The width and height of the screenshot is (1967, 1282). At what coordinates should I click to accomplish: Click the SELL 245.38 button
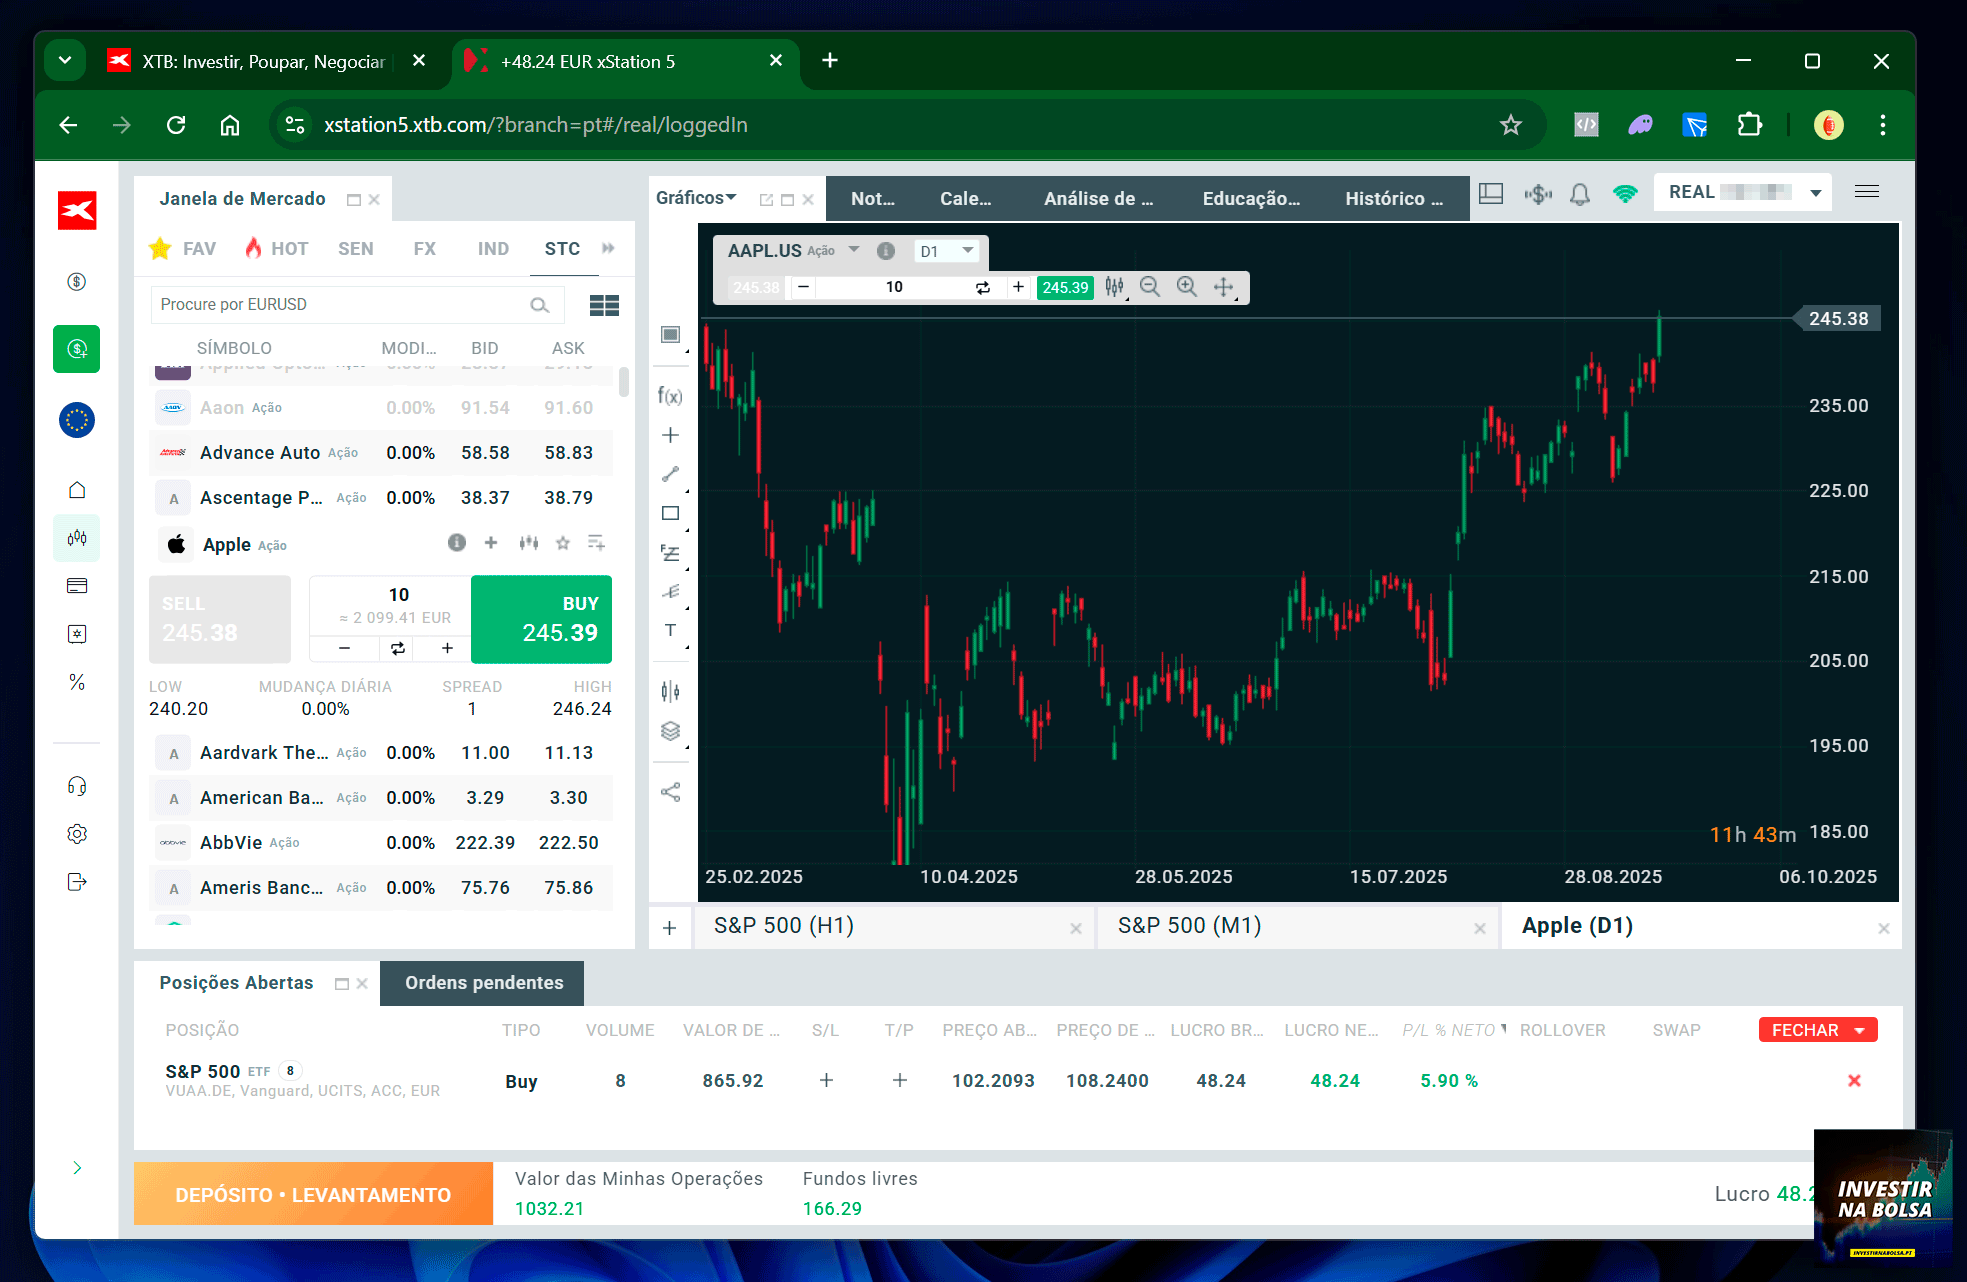point(220,619)
